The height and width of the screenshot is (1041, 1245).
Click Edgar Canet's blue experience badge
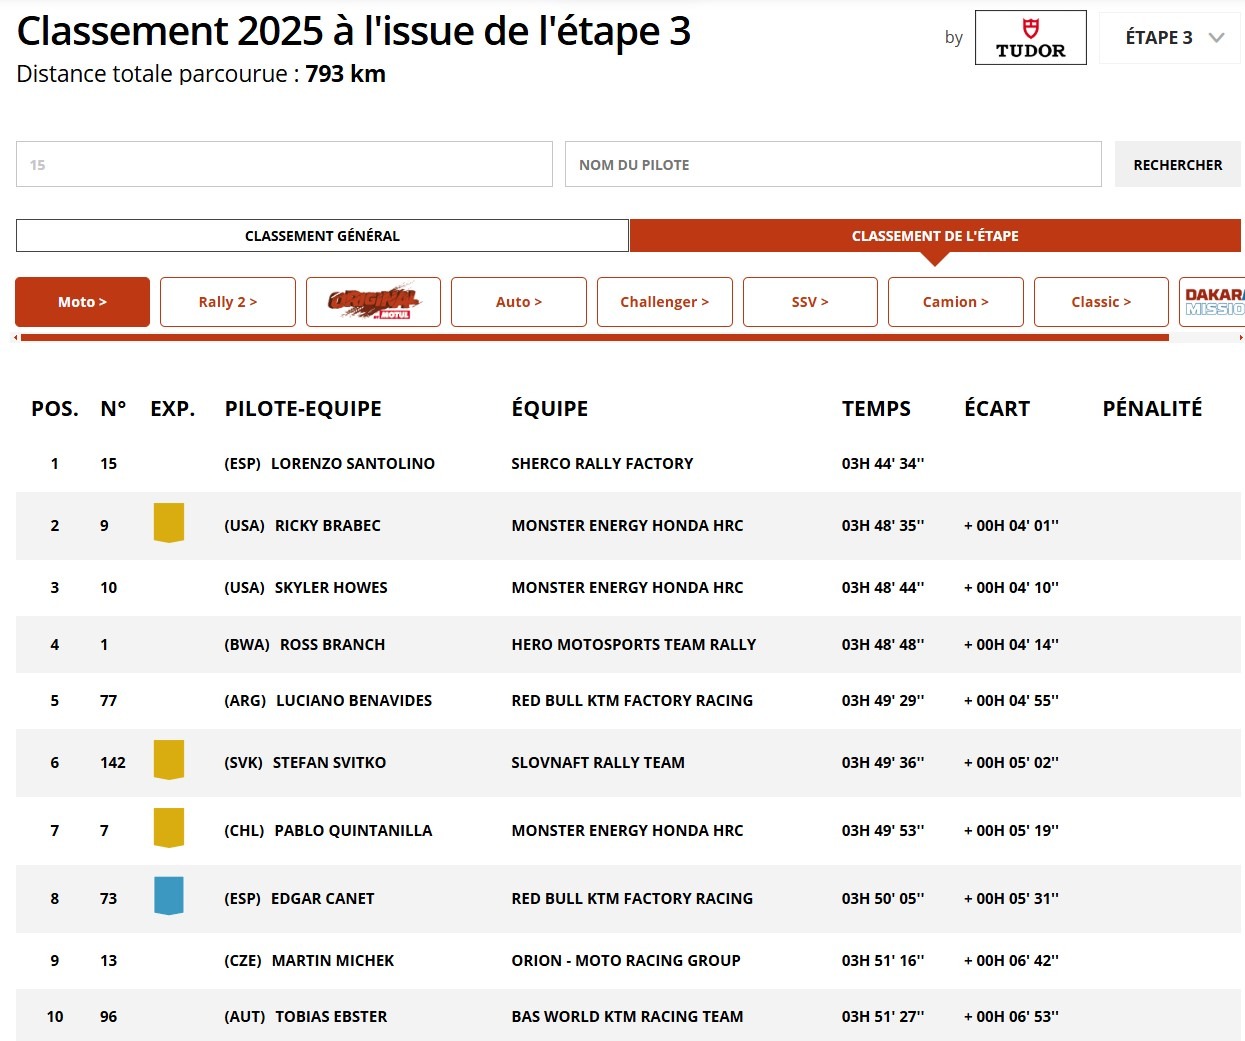tap(168, 896)
